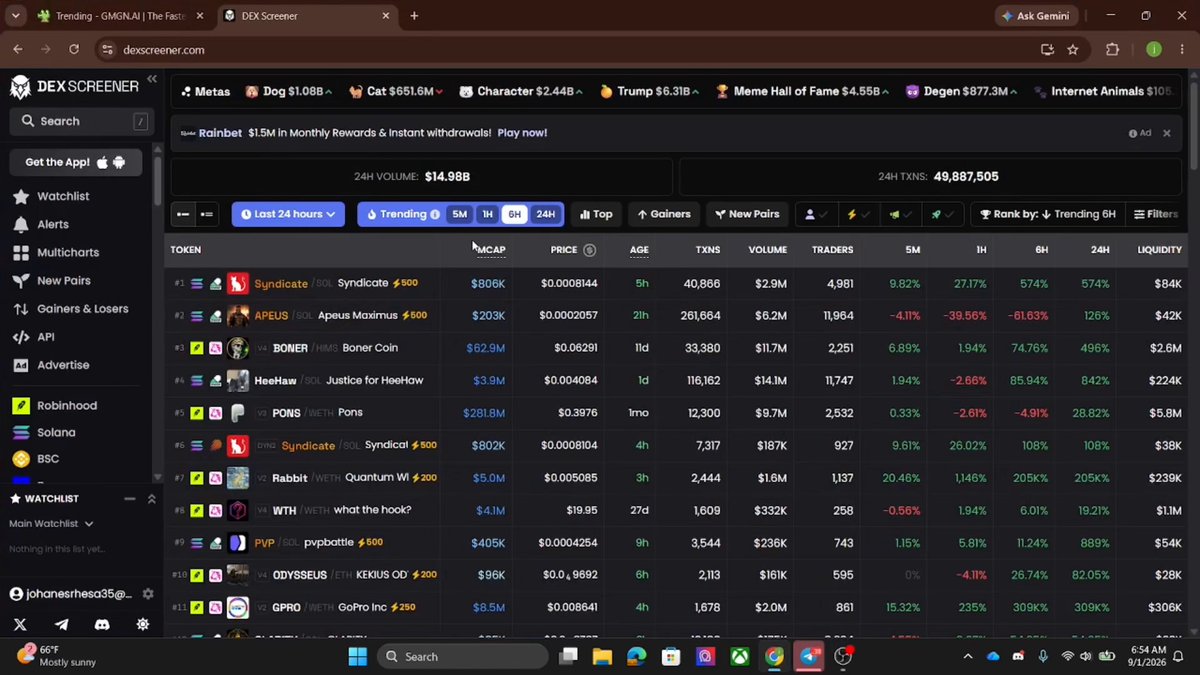This screenshot has width=1200, height=675.
Task: Close the Rainbet ad banner
Action: point(1166,133)
